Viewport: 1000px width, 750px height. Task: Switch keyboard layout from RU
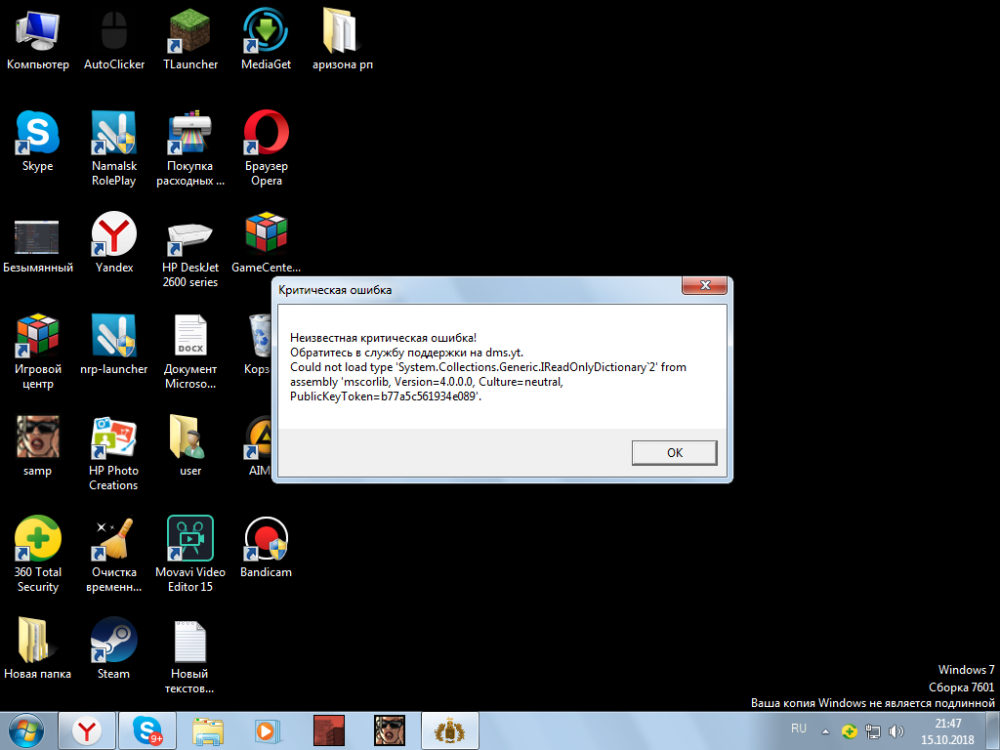pyautogui.click(x=798, y=728)
